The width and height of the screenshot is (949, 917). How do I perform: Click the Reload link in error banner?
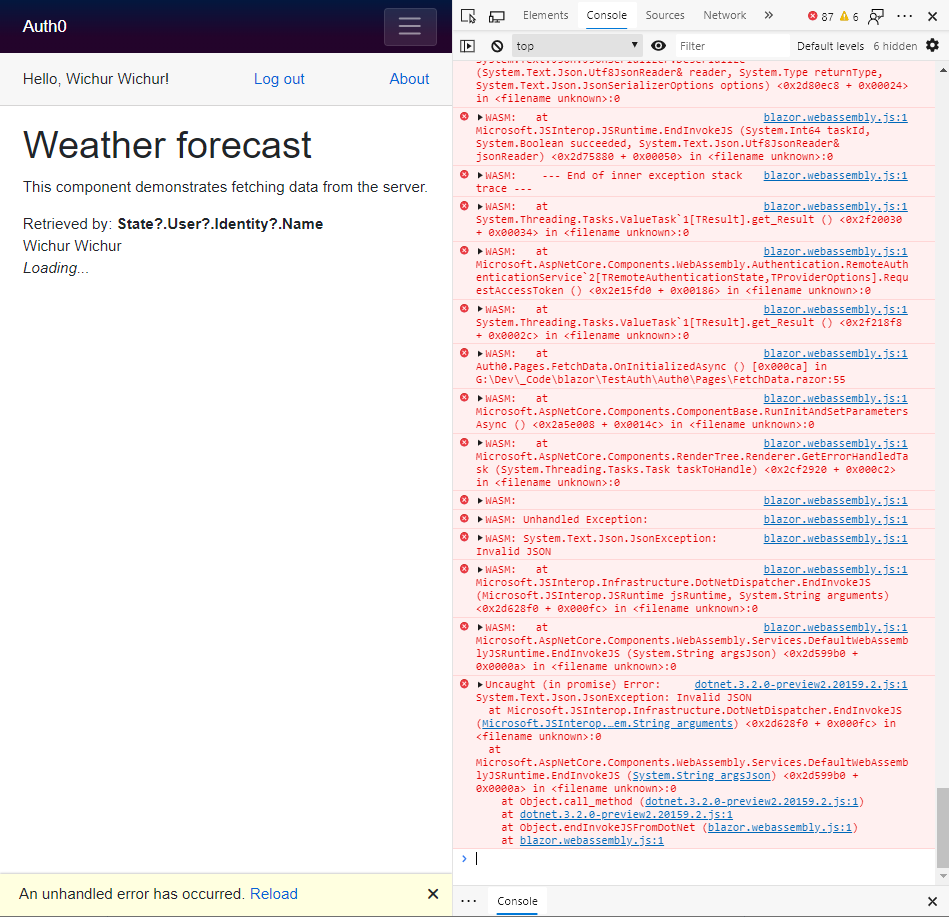pyautogui.click(x=274, y=894)
